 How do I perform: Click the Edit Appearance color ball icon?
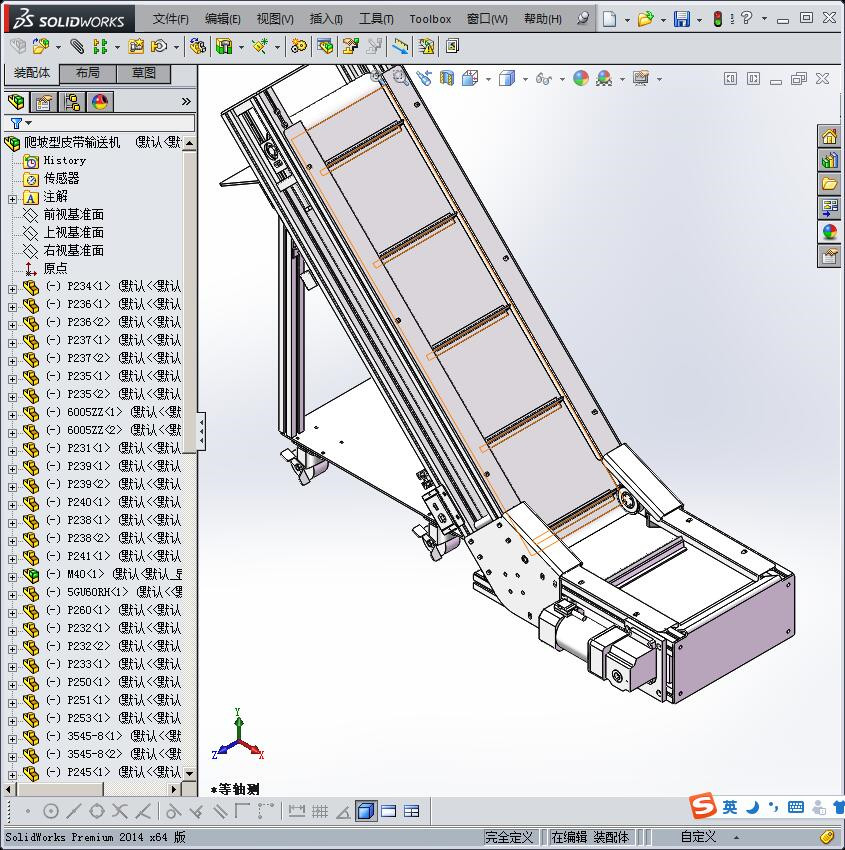point(580,79)
